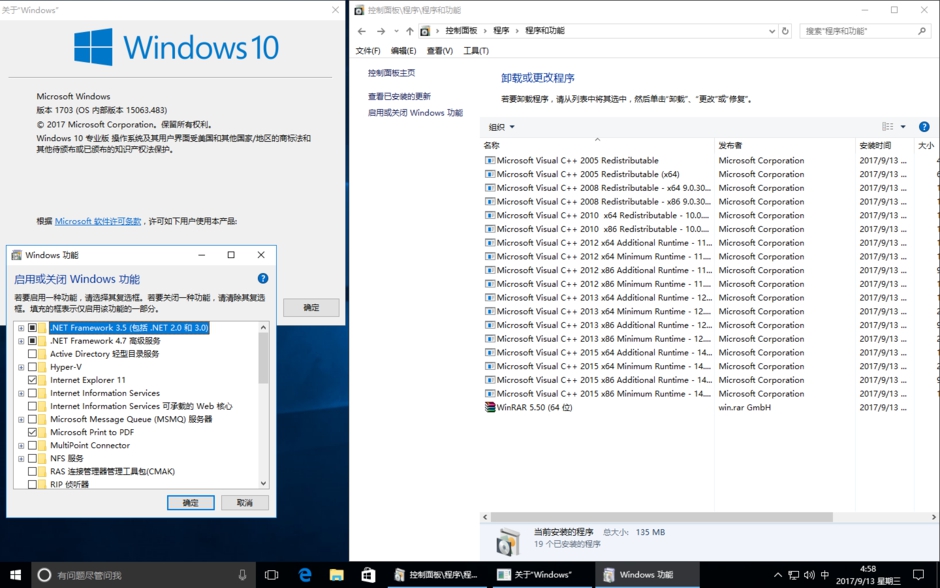The height and width of the screenshot is (588, 940).
Task: Open File Explorer from the taskbar
Action: point(336,575)
